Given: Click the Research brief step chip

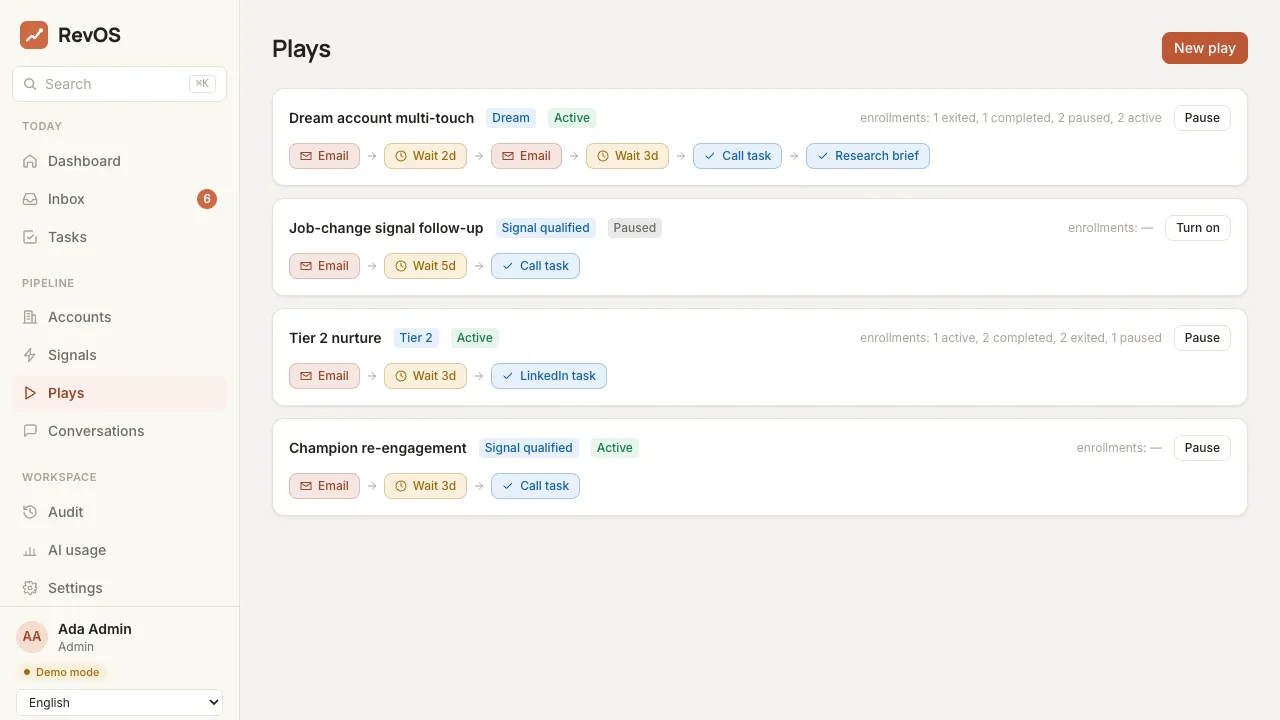Looking at the screenshot, I should [x=868, y=156].
